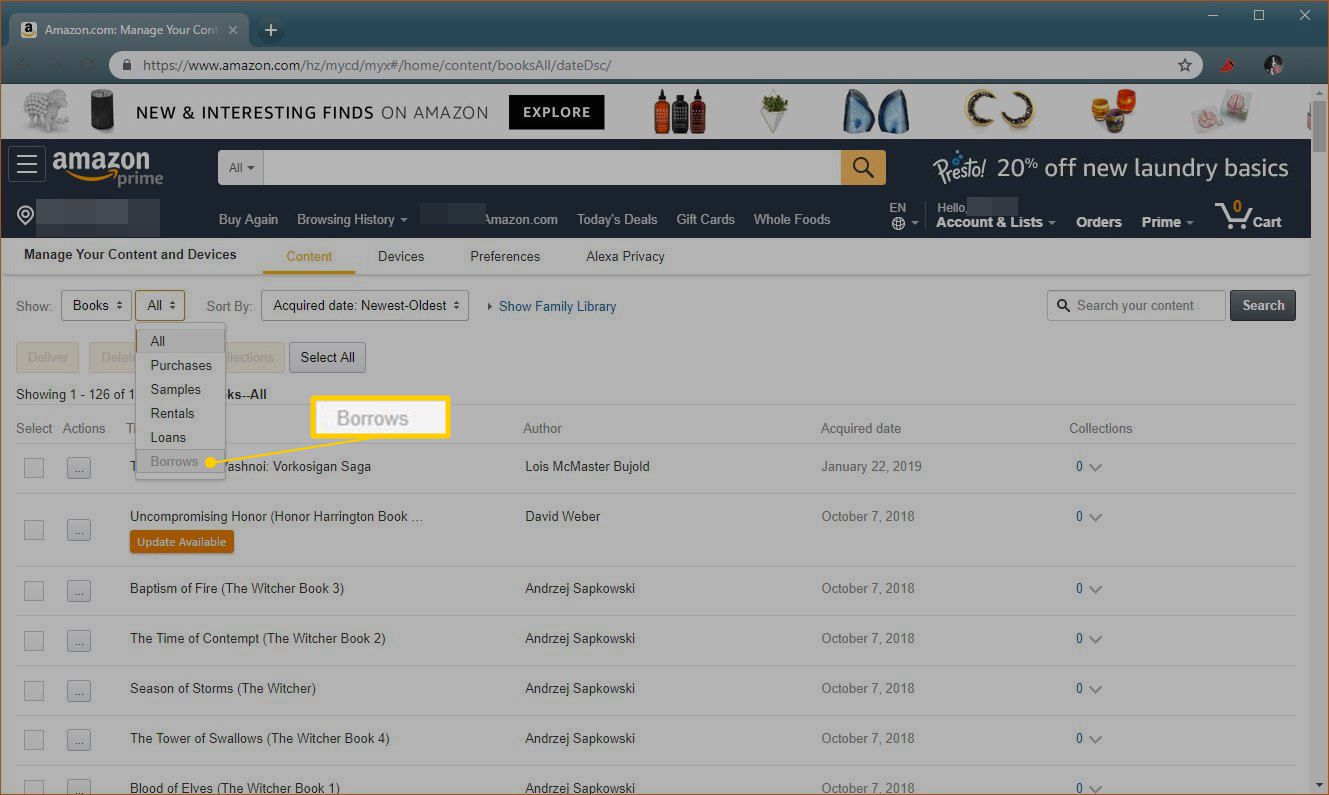Click the orange search magnifier button

tap(863, 167)
